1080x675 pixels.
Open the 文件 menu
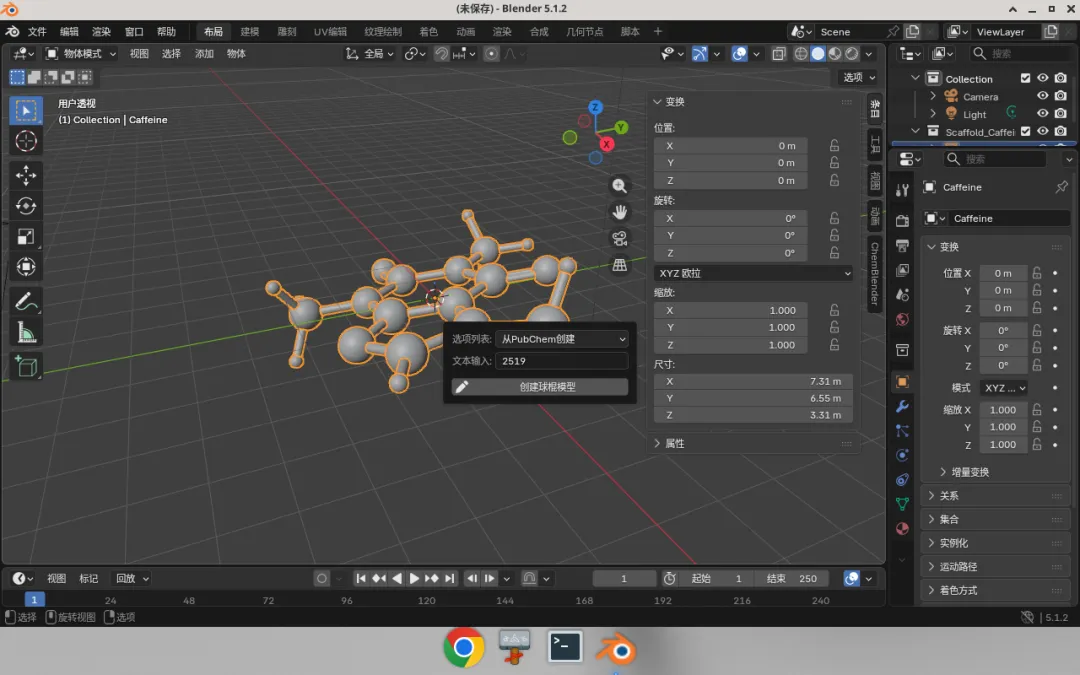coord(37,32)
